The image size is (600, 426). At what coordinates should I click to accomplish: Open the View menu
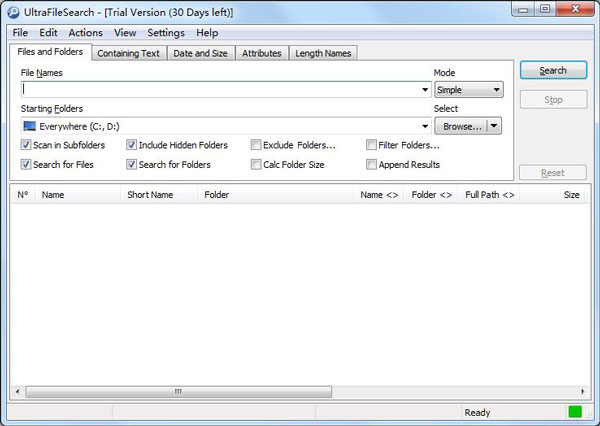click(125, 33)
